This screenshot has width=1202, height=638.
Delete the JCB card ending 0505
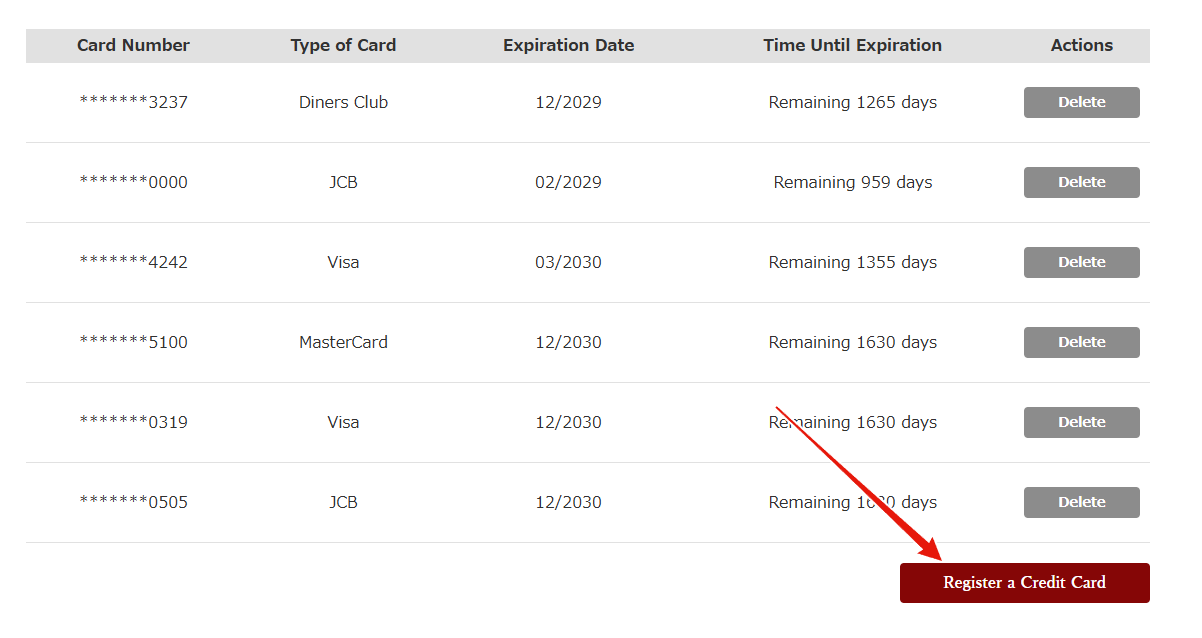pos(1081,502)
